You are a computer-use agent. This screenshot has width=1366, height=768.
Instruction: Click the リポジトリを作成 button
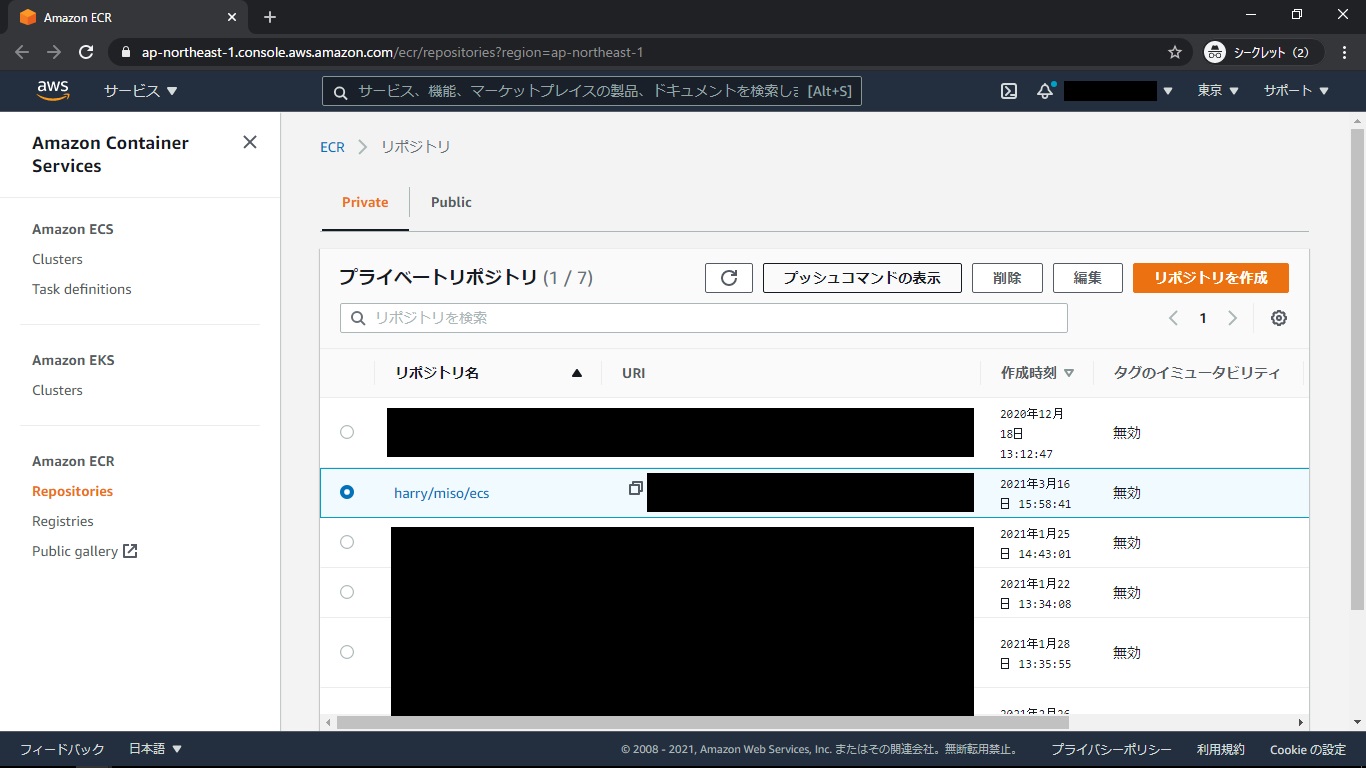[1210, 278]
